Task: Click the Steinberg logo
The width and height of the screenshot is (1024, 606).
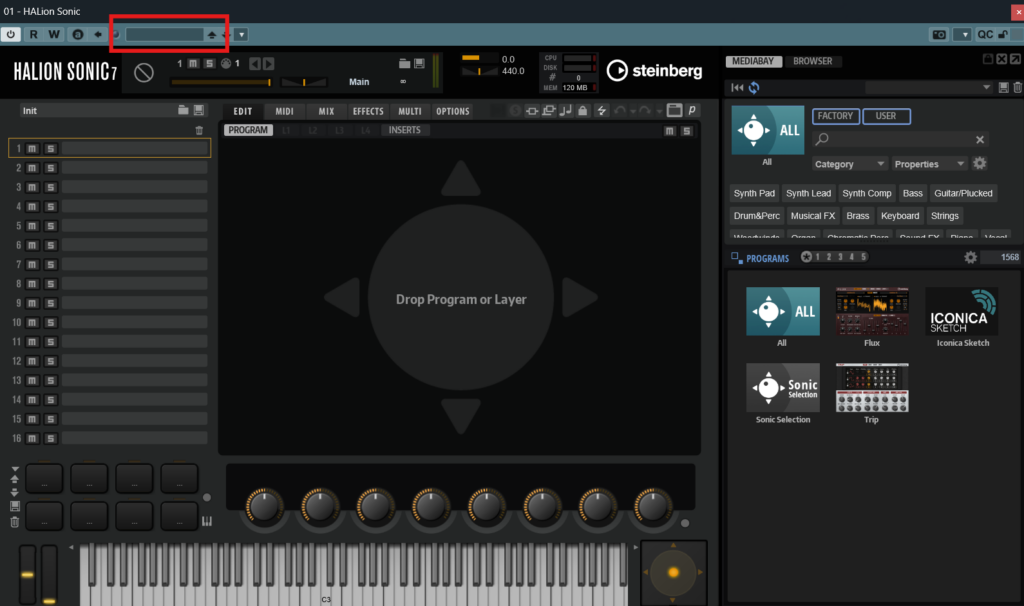Action: (x=655, y=71)
